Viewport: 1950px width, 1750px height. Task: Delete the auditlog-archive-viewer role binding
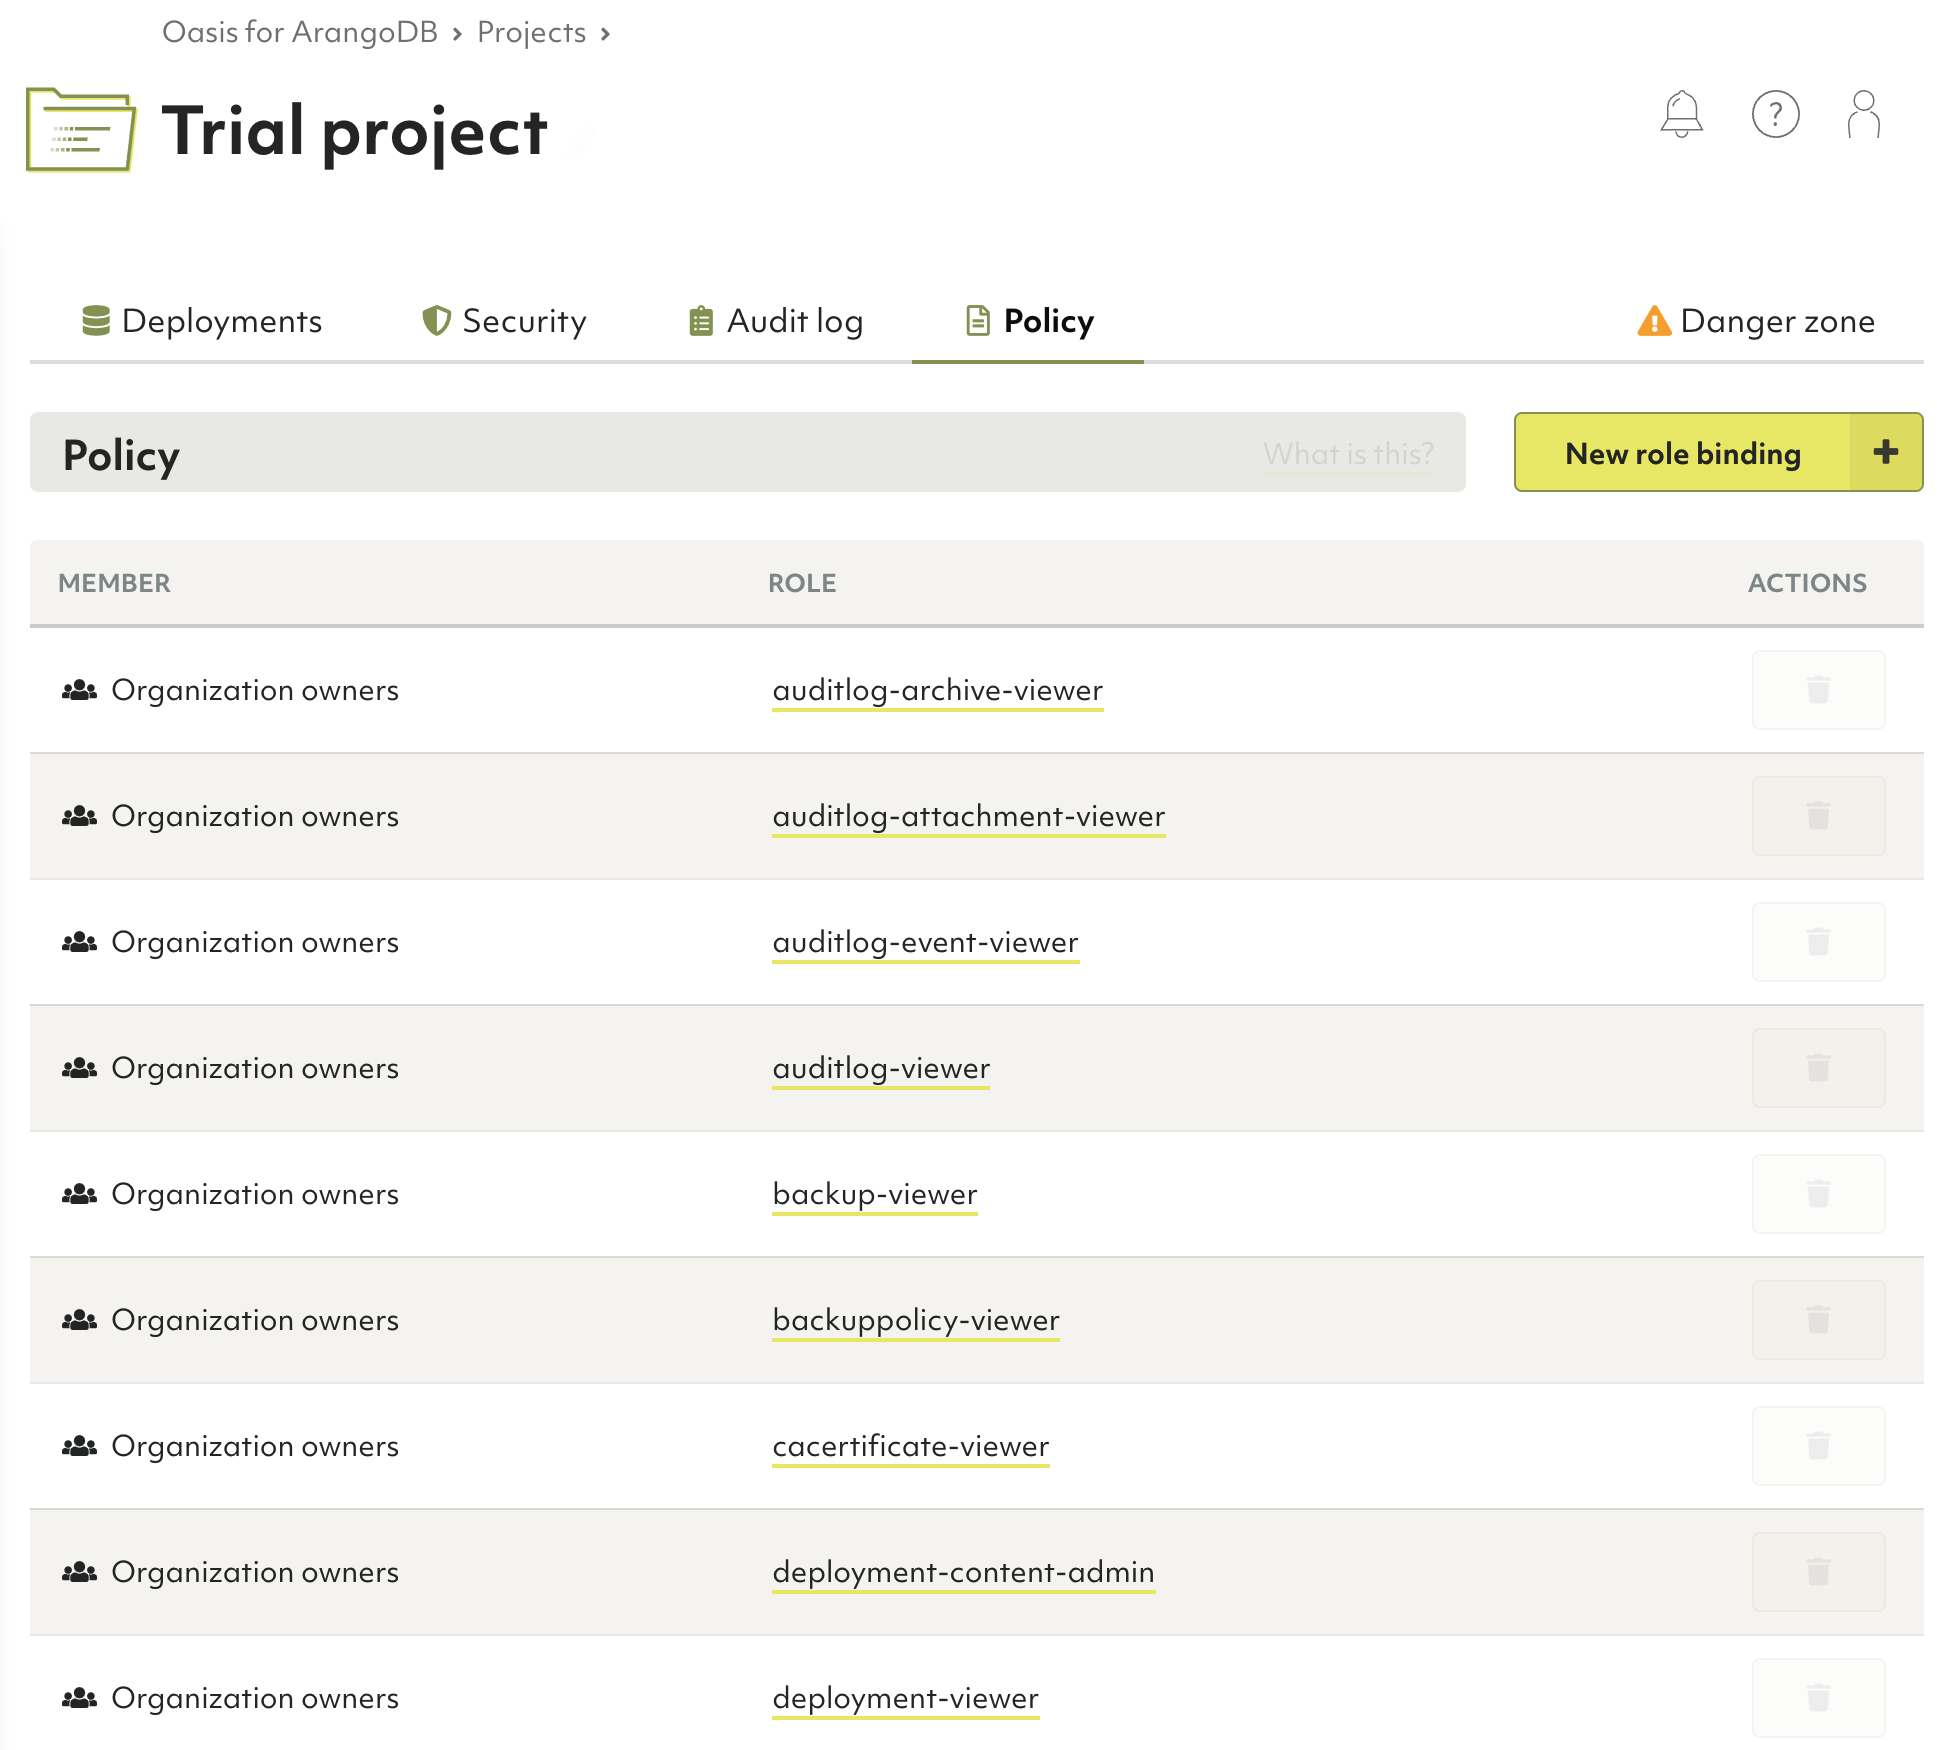(x=1817, y=690)
